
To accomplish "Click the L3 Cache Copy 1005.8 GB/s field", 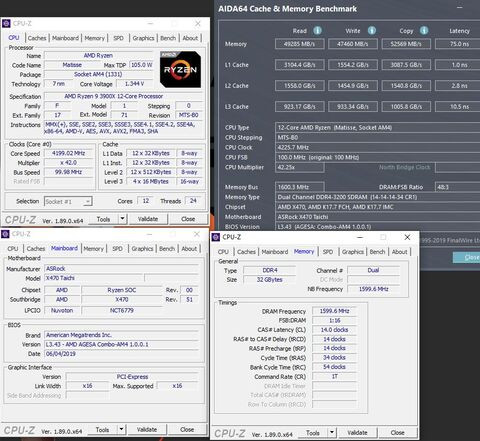I will click(x=406, y=107).
